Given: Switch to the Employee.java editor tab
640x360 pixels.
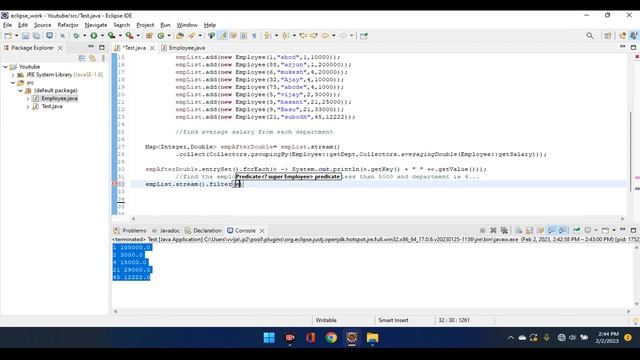Looking at the screenshot, I should click(x=183, y=48).
